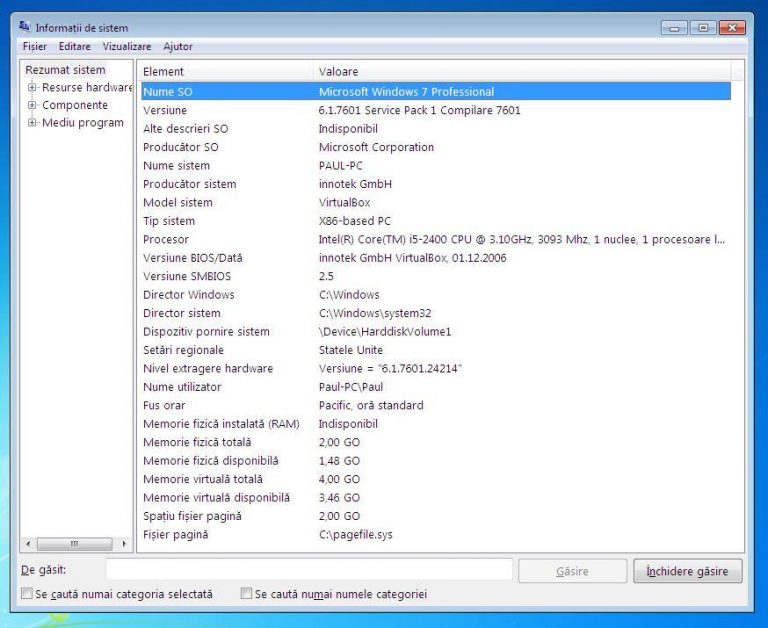Enable Se caută numai categoria selectată

tap(27, 594)
